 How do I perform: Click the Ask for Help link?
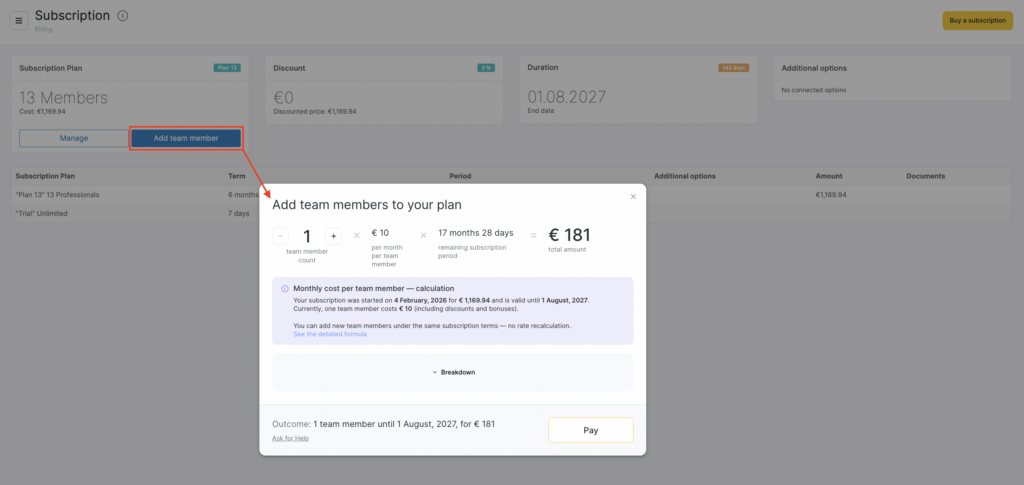pyautogui.click(x=290, y=438)
